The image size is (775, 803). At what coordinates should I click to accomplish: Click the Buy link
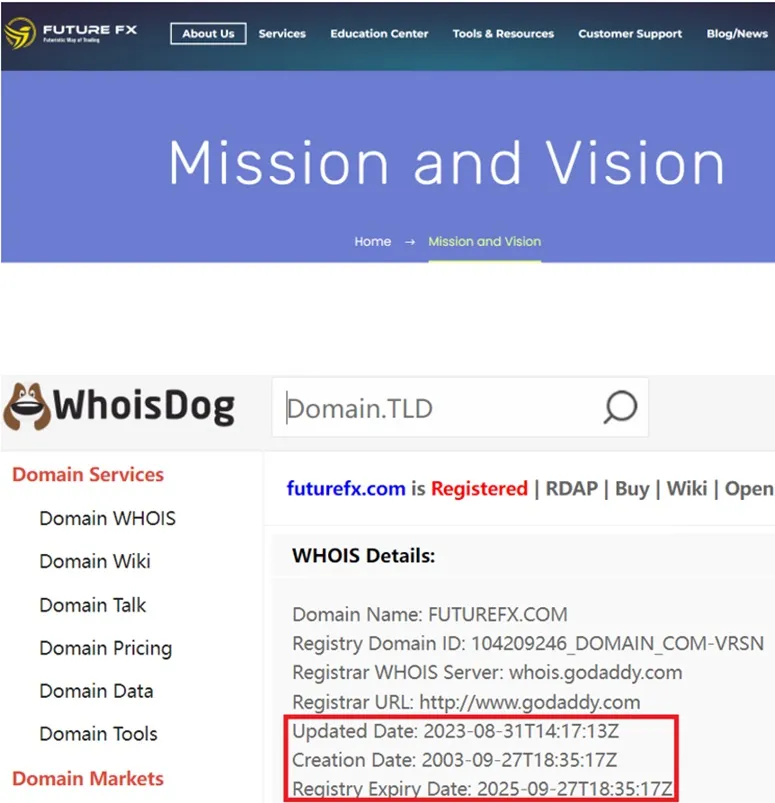632,489
